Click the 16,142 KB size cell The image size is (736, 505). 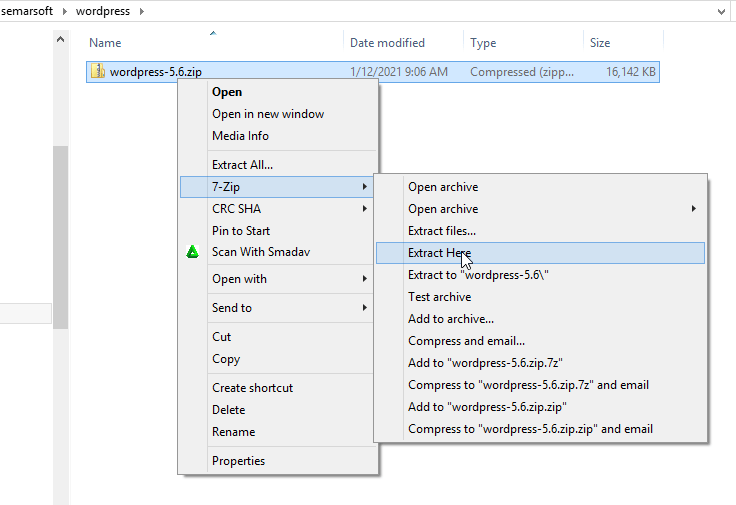click(x=630, y=72)
